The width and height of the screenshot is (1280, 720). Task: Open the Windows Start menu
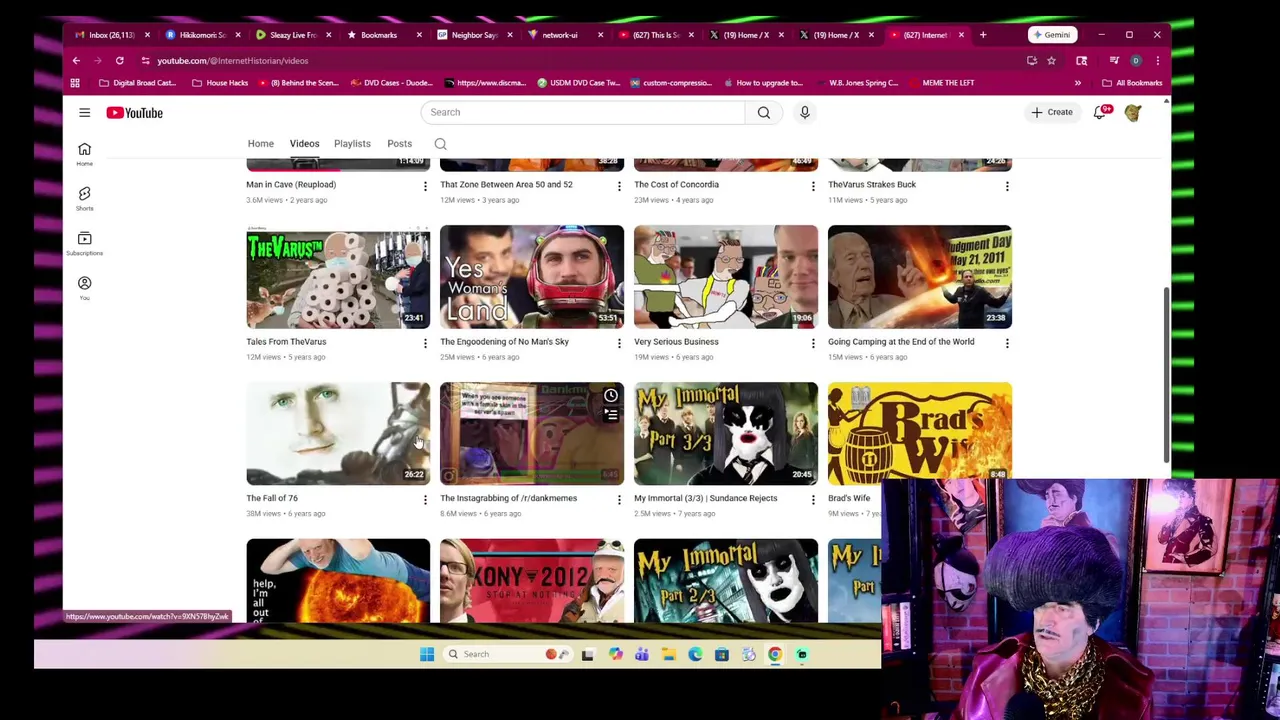(x=427, y=654)
